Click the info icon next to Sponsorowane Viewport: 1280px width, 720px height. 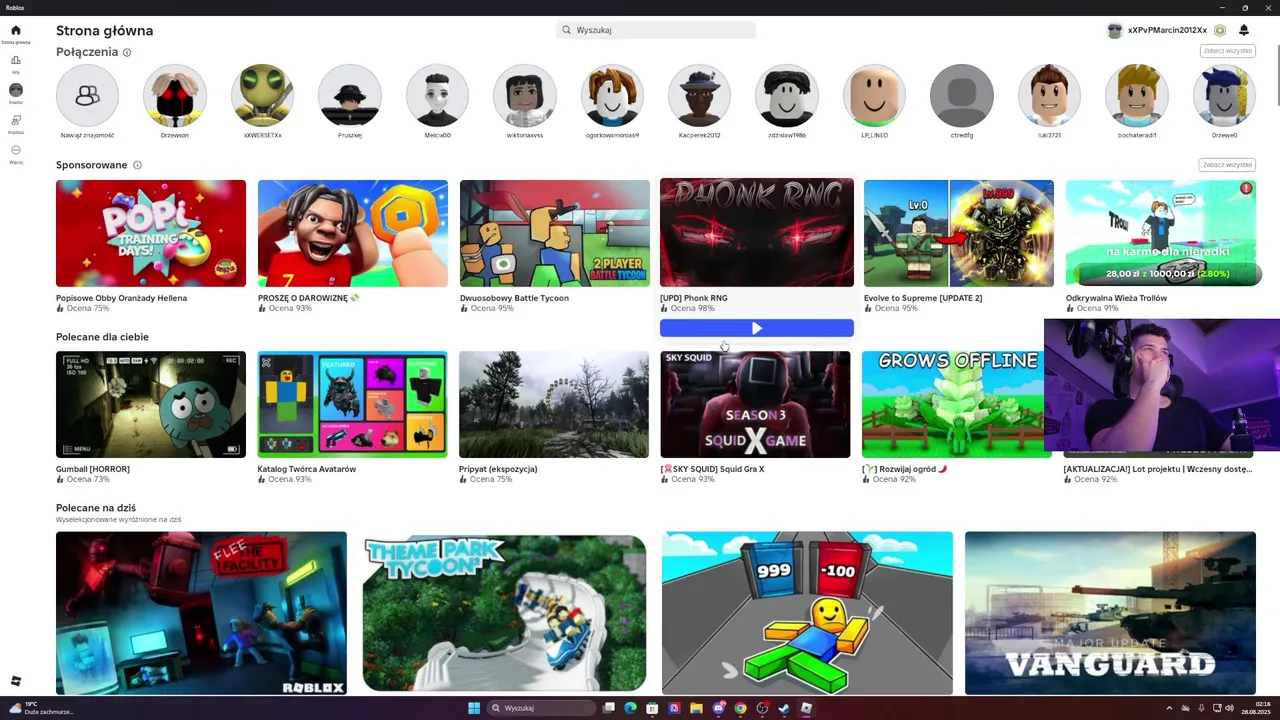137,165
